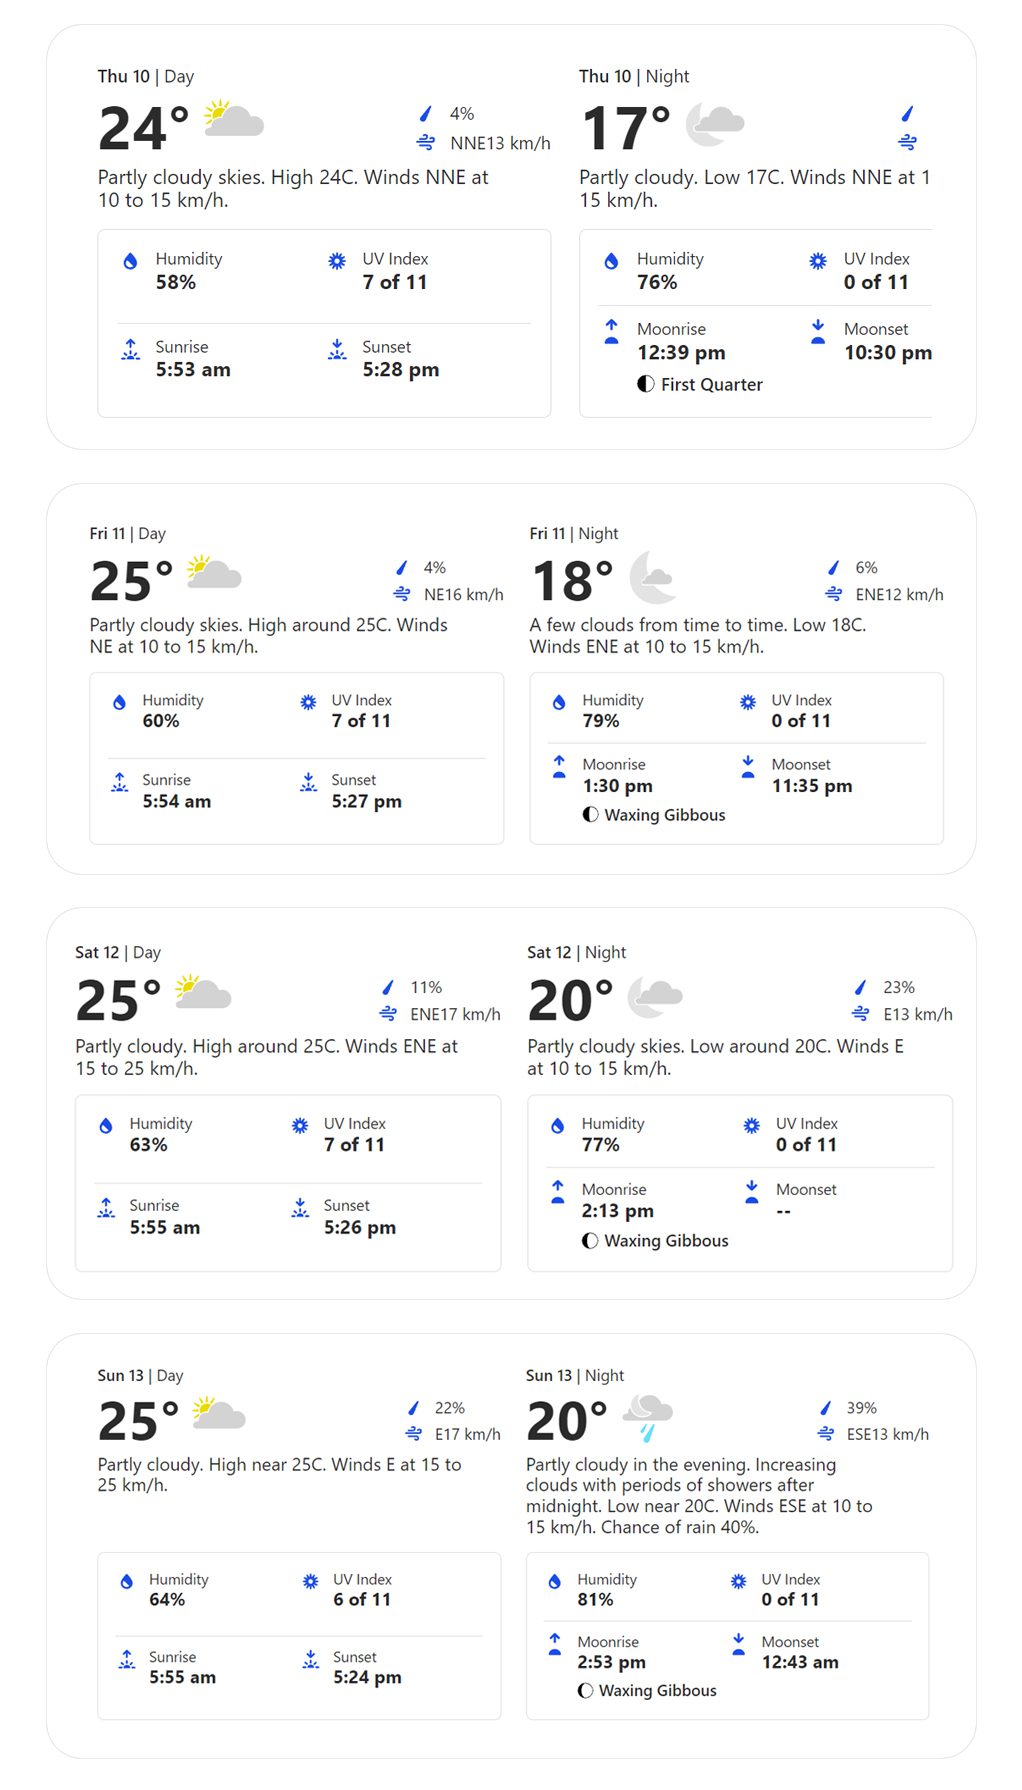Click the 12:43 am moonset time
Image resolution: width=1022 pixels, height=1790 pixels.
click(x=800, y=1662)
